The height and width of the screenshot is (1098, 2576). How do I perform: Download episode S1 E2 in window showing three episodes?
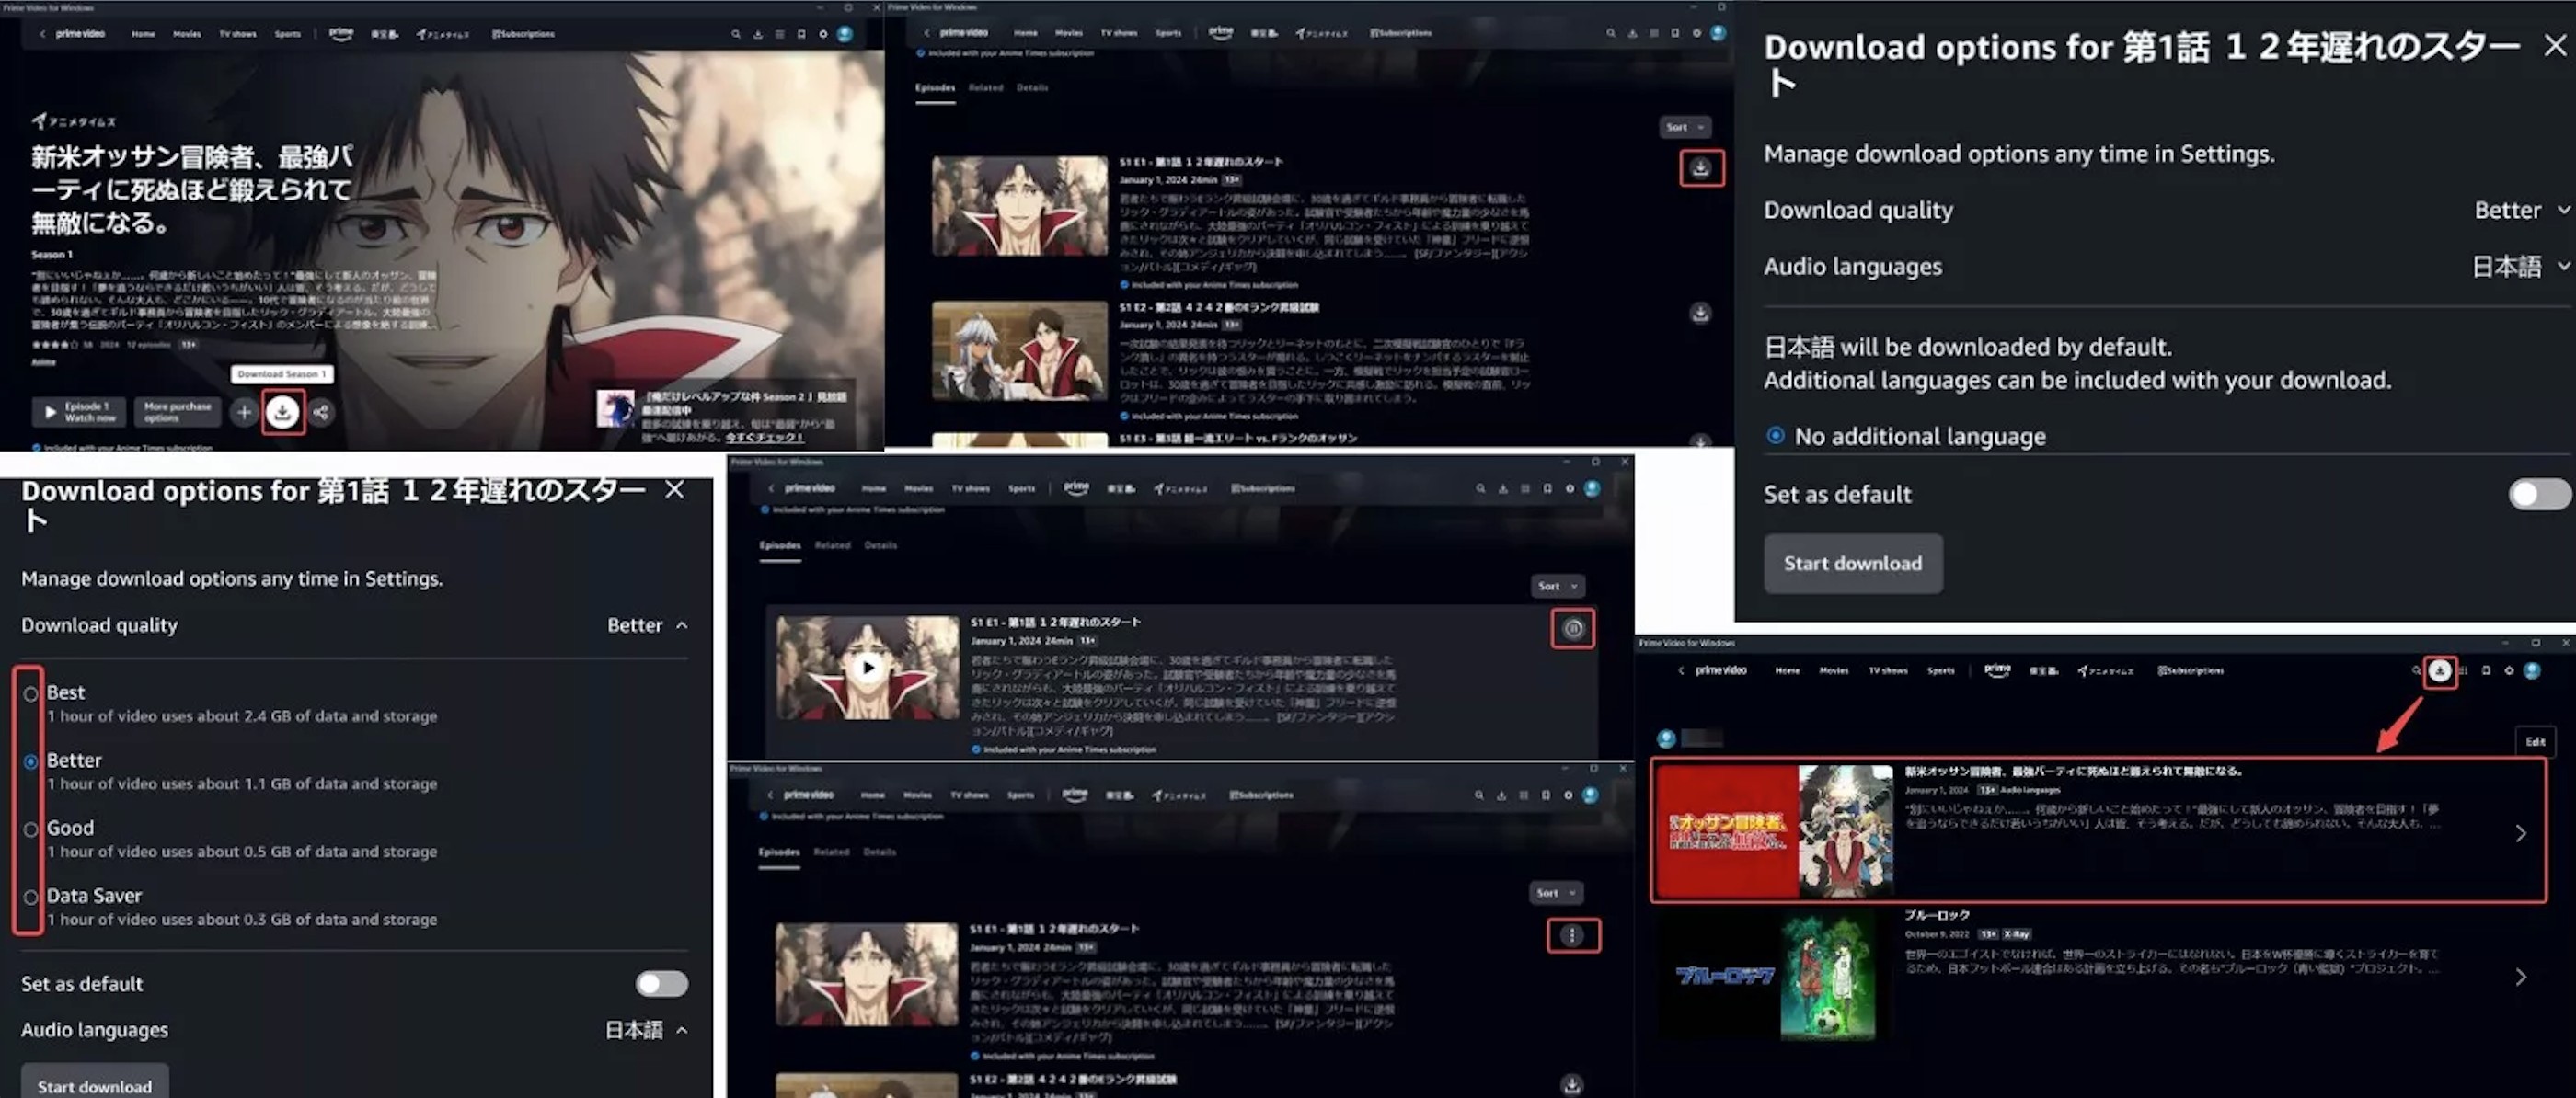[1700, 313]
